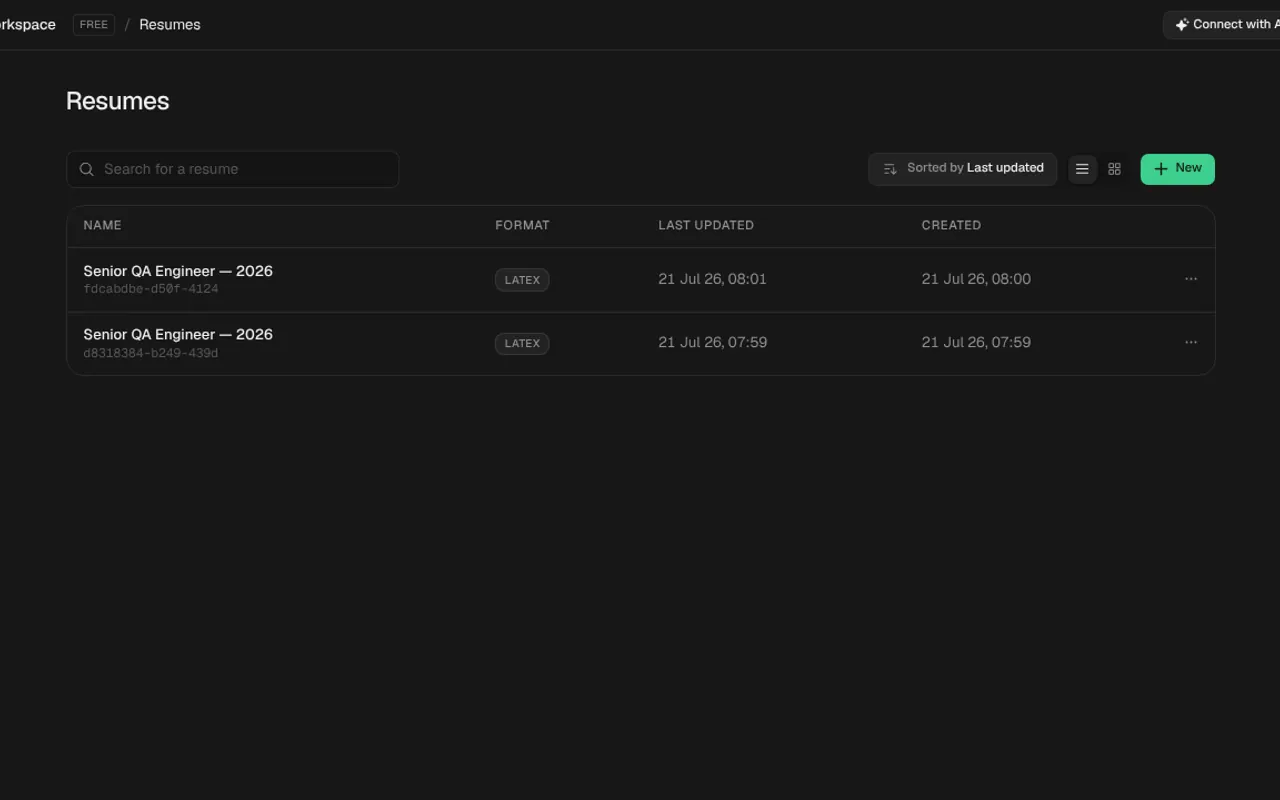This screenshot has width=1280, height=800.
Task: Open more options for resume d8318384-b249-439d
Action: point(1191,342)
